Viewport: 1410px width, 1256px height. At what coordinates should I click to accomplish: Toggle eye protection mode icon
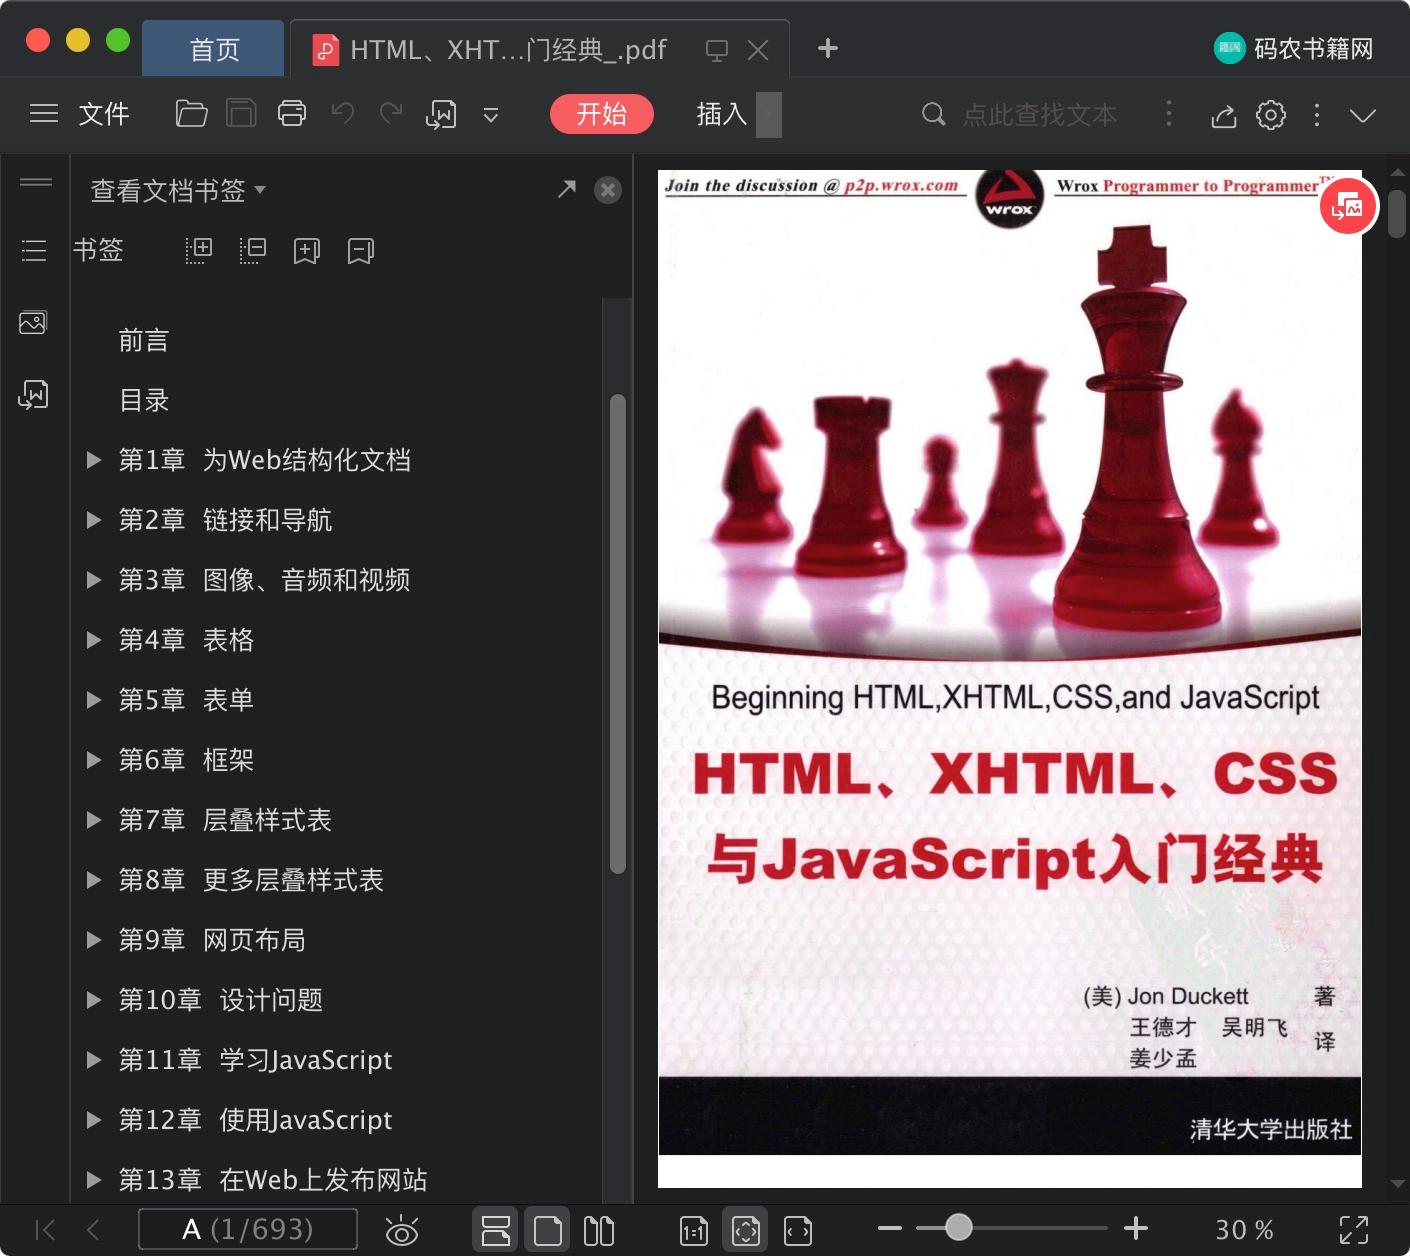tap(402, 1230)
